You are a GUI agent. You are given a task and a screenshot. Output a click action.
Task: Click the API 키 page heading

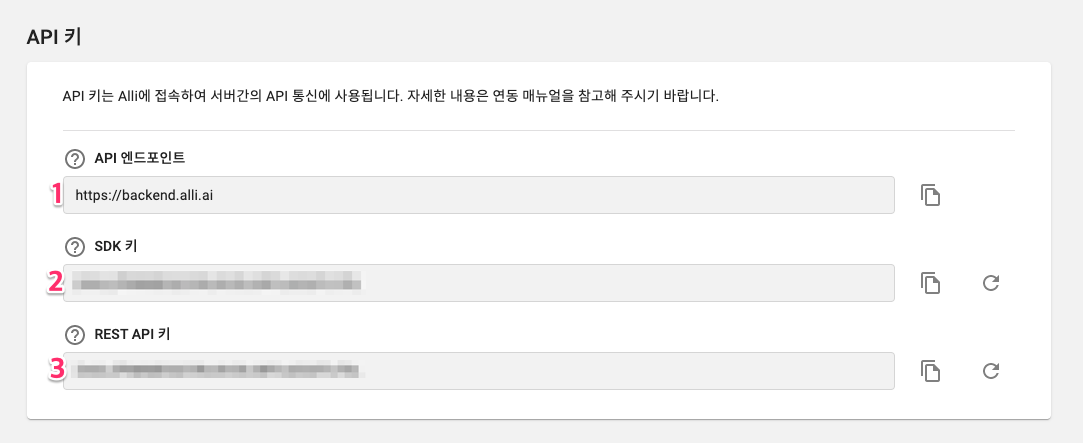coord(54,37)
